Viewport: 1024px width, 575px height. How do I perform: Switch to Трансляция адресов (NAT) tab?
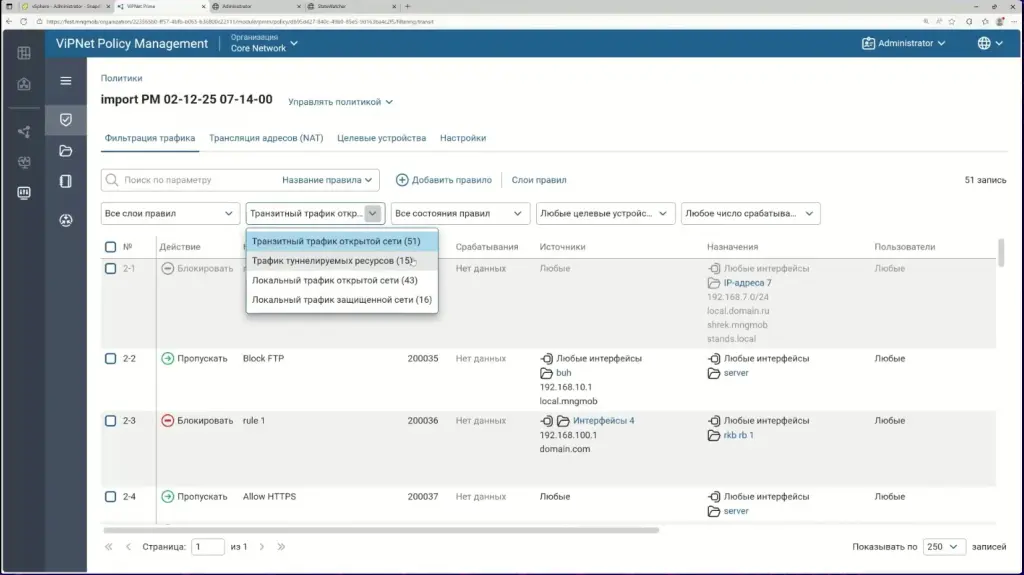point(266,138)
